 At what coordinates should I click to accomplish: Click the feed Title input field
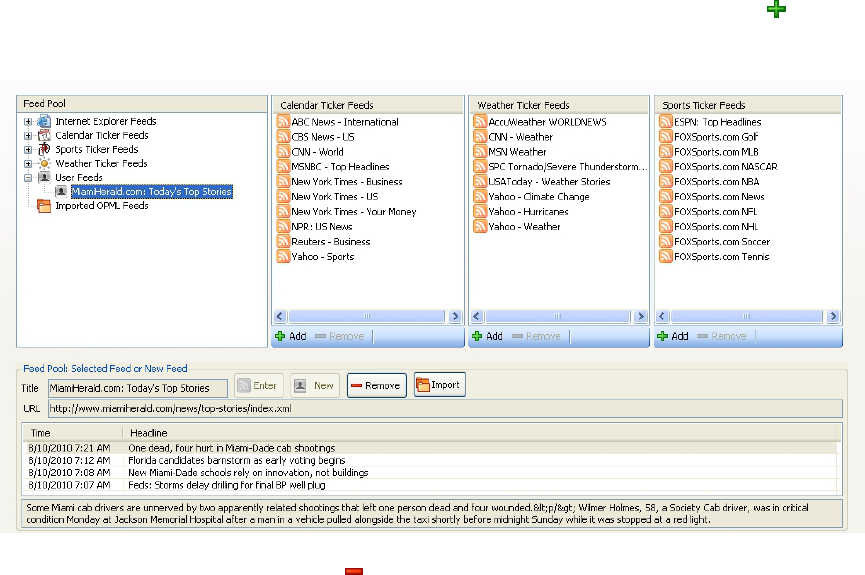[x=138, y=388]
